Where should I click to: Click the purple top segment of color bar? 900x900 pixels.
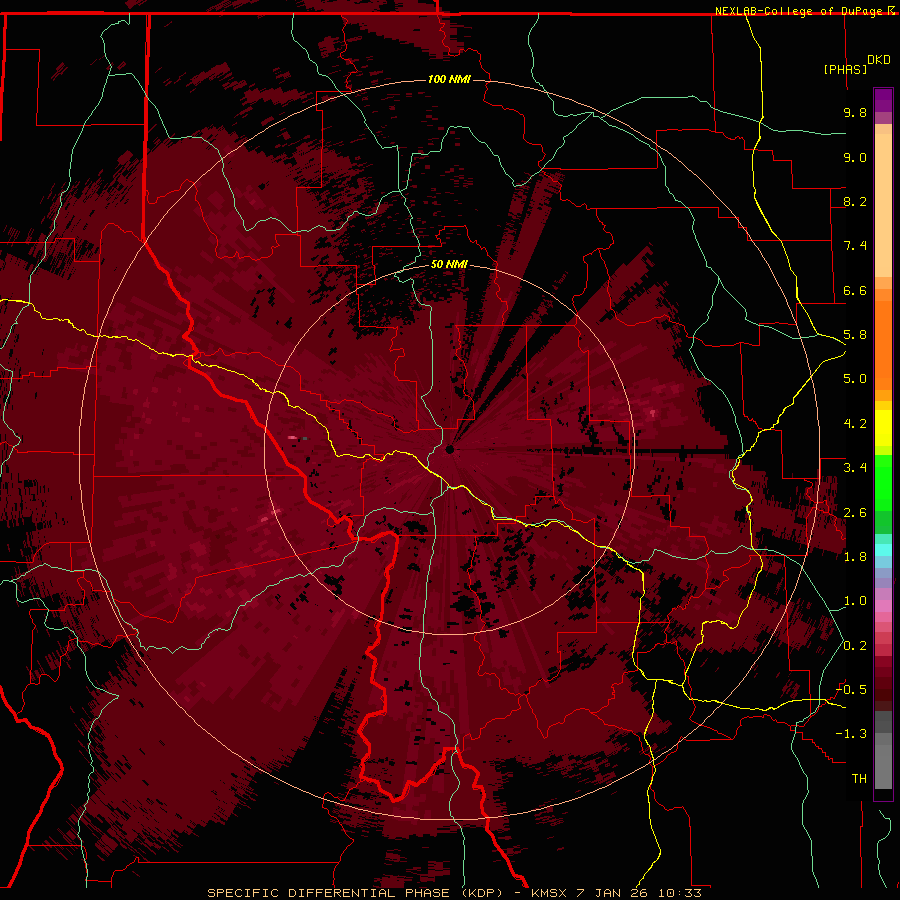[x=883, y=100]
